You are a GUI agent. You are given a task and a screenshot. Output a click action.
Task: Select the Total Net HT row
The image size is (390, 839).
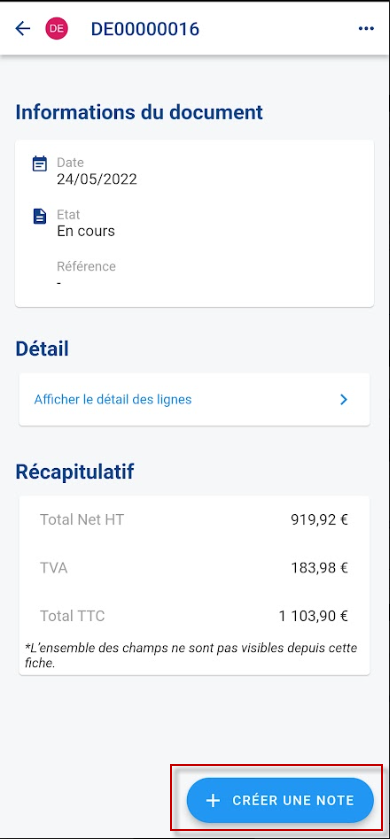[194, 520]
